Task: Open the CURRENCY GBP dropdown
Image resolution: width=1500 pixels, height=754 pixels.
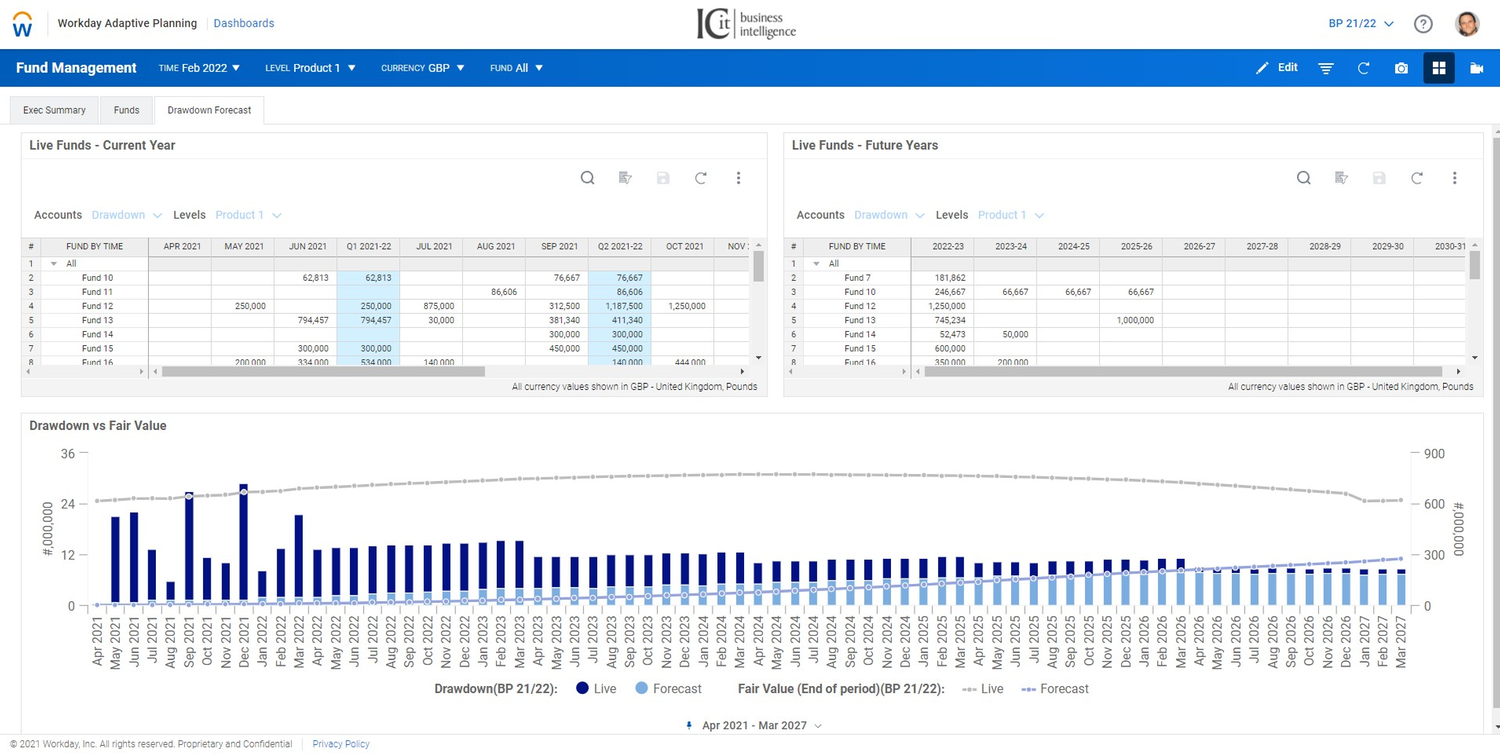Action: coord(422,67)
